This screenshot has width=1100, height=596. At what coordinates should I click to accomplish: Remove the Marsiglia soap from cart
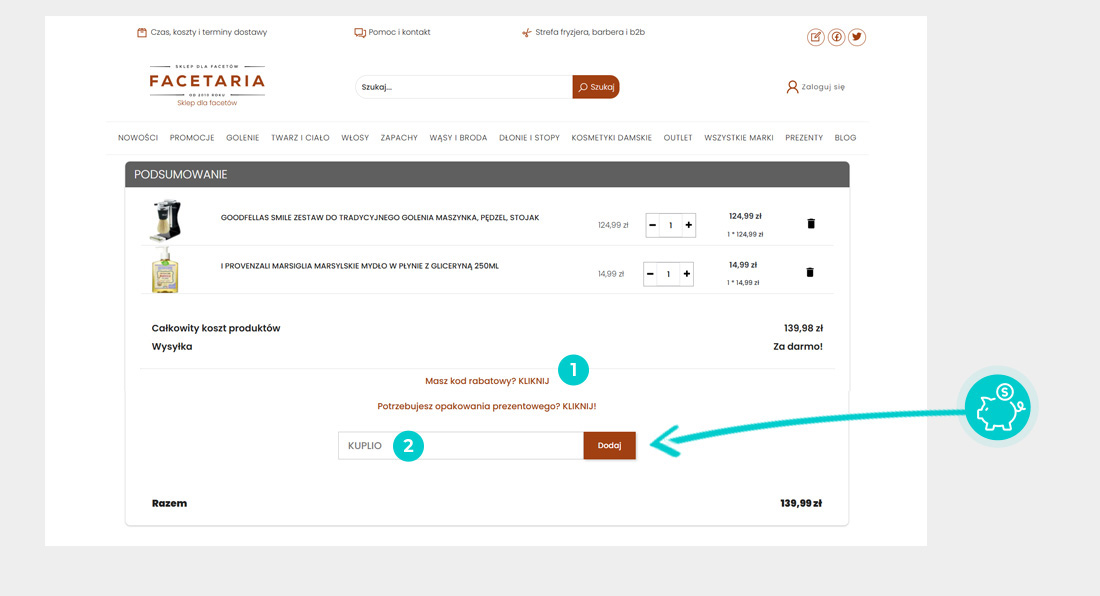coord(810,272)
